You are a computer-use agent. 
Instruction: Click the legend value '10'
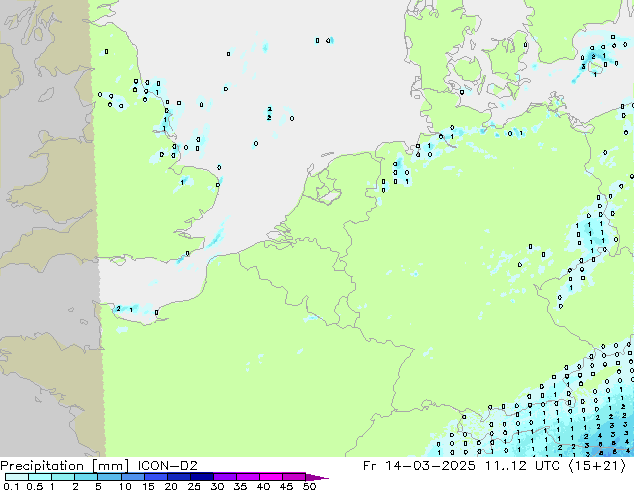(x=125, y=486)
